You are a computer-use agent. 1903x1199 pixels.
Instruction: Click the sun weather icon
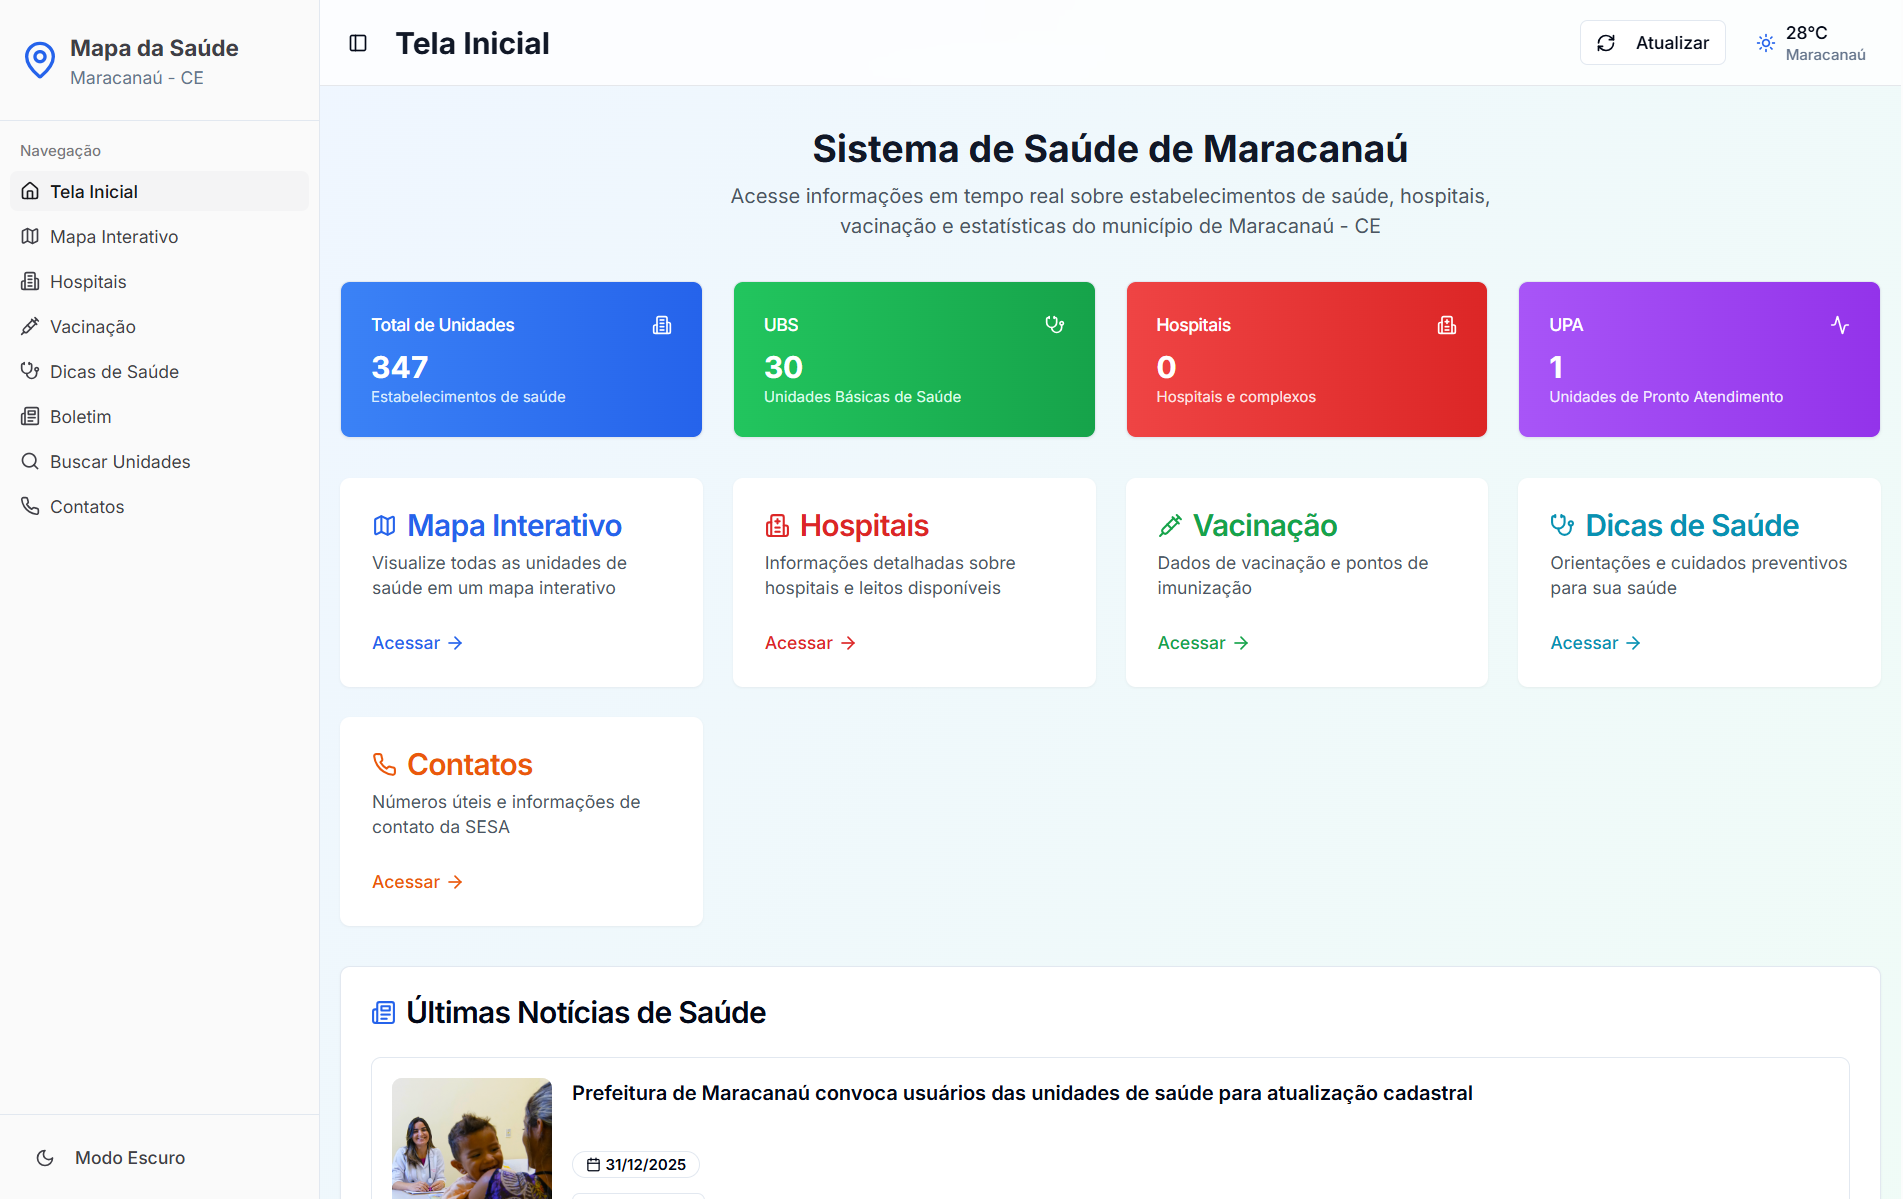click(x=1766, y=43)
